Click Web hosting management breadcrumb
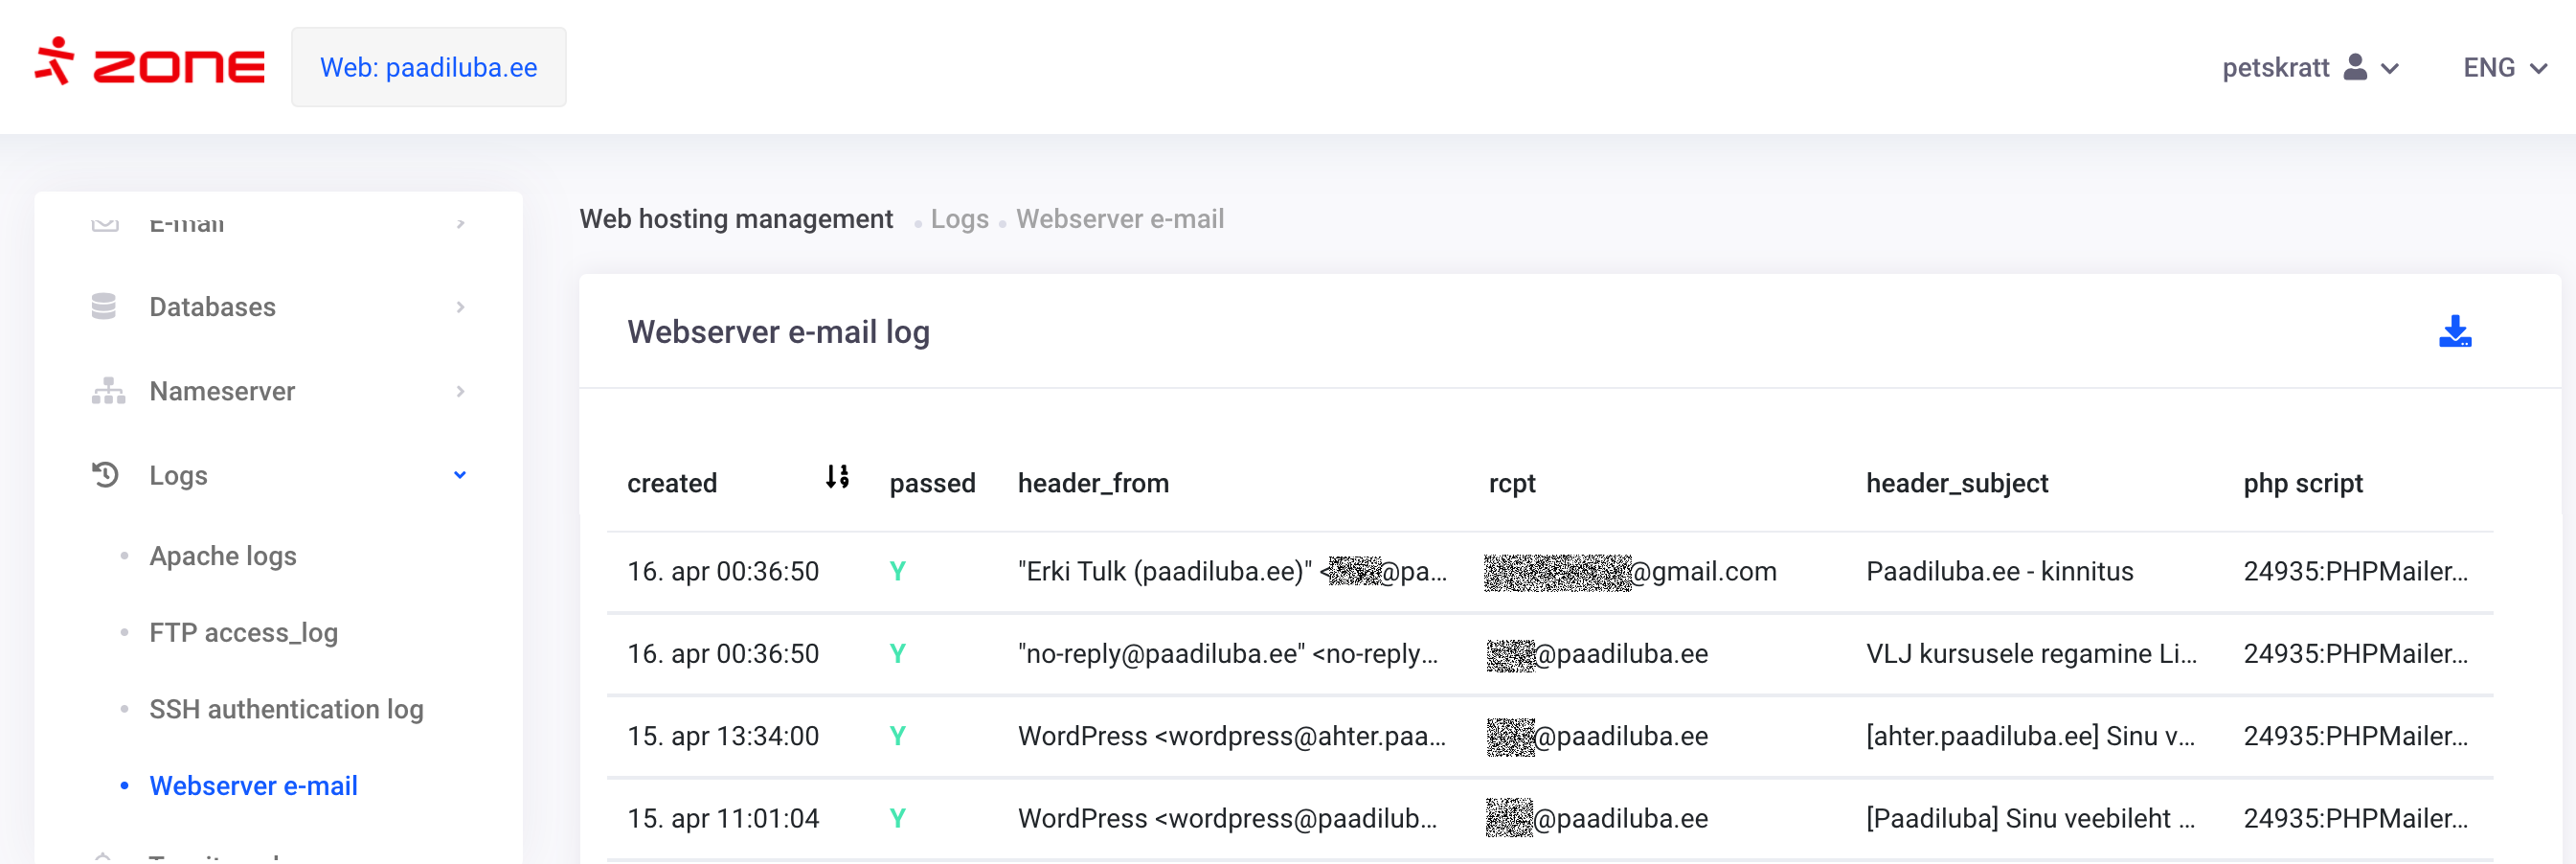Screen dimensions: 2576x864 tap(736, 219)
